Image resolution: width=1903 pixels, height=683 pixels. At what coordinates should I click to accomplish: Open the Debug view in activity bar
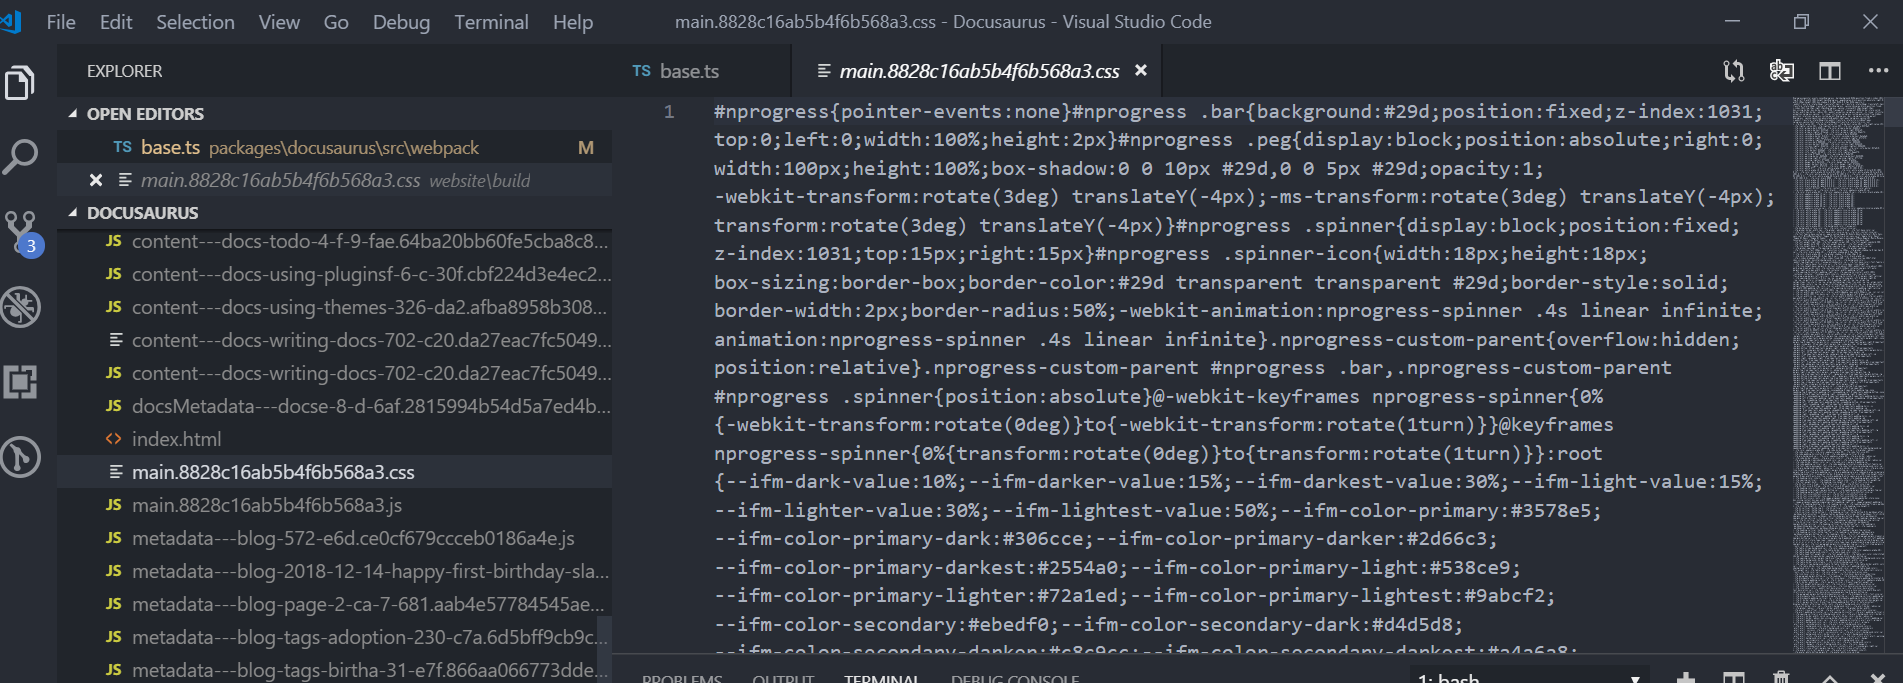[x=20, y=307]
